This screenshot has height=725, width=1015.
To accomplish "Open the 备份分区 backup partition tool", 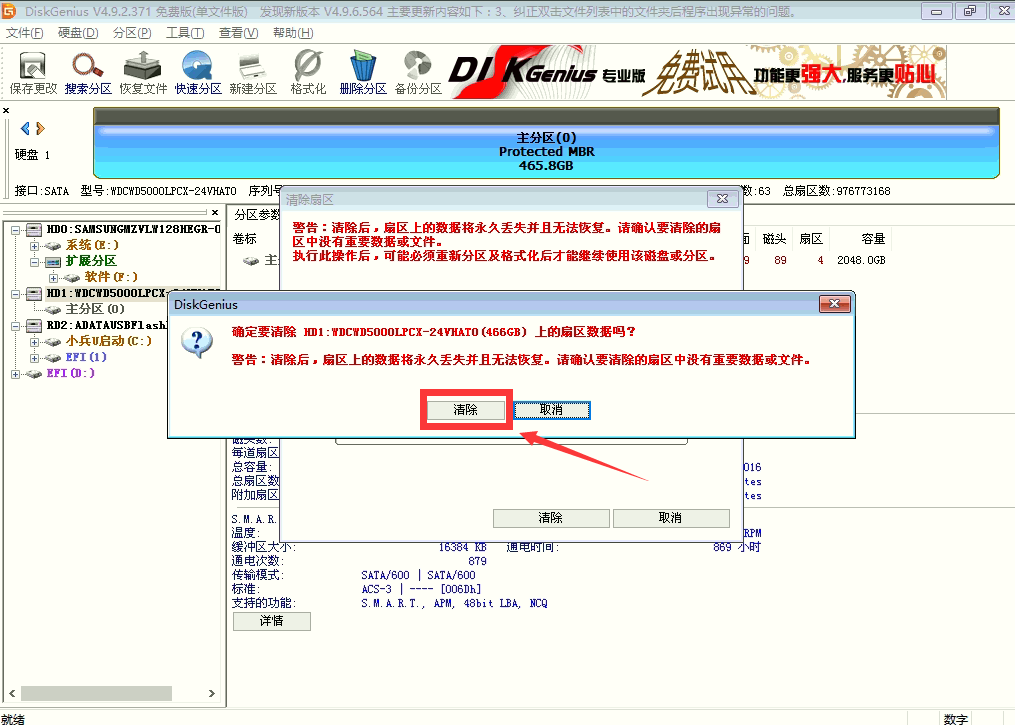I will (x=416, y=70).
